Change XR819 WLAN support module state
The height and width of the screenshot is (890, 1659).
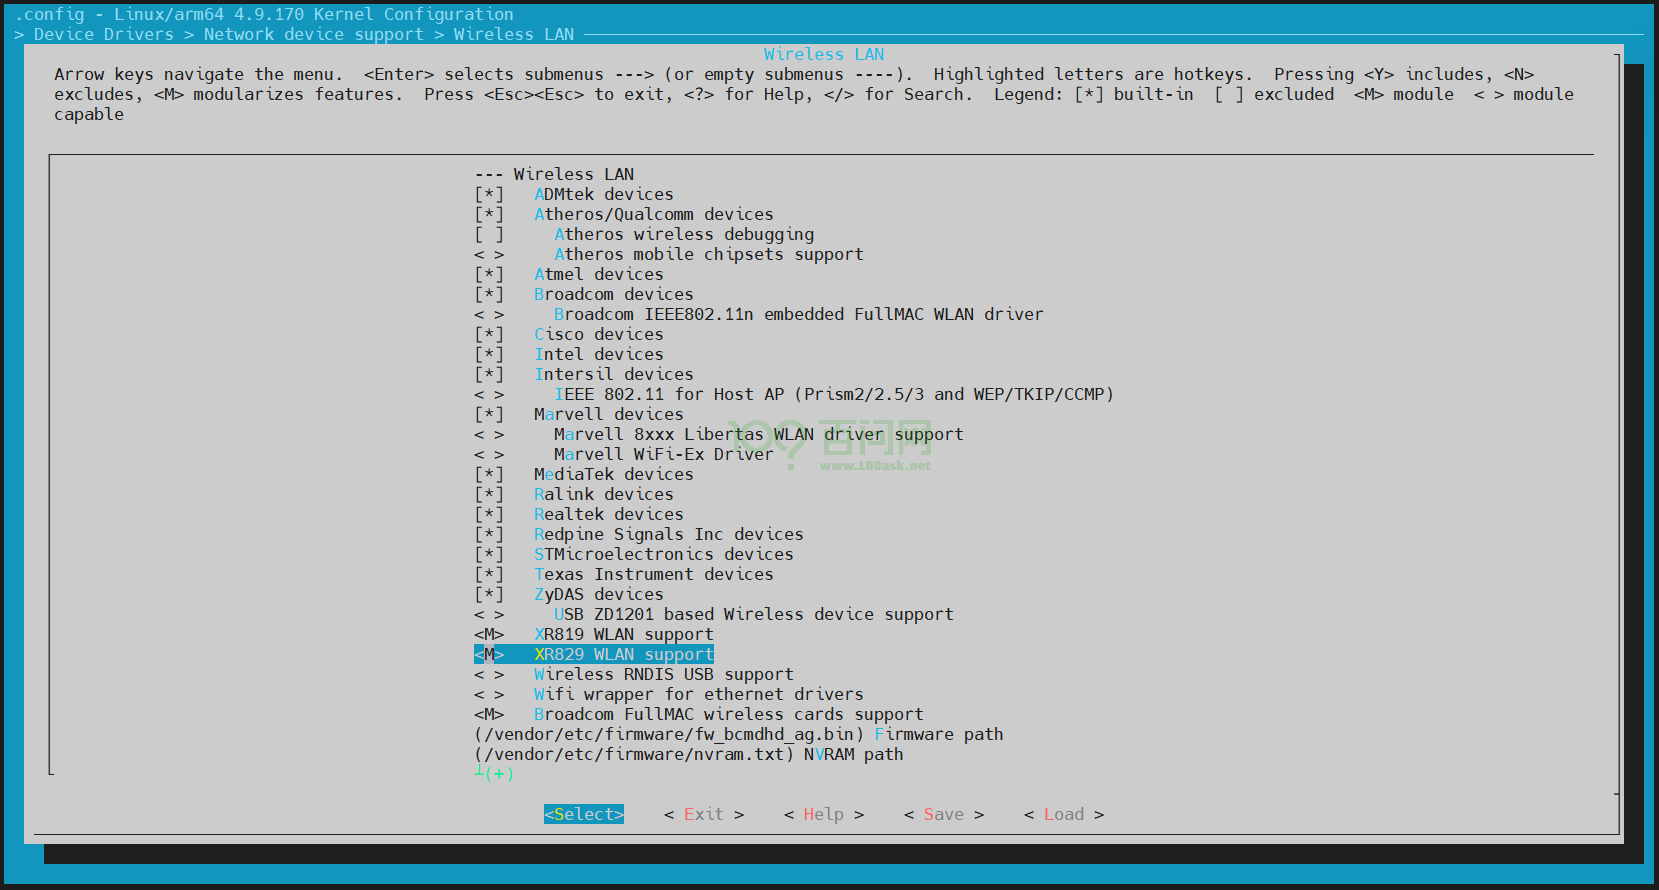pyautogui.click(x=489, y=634)
